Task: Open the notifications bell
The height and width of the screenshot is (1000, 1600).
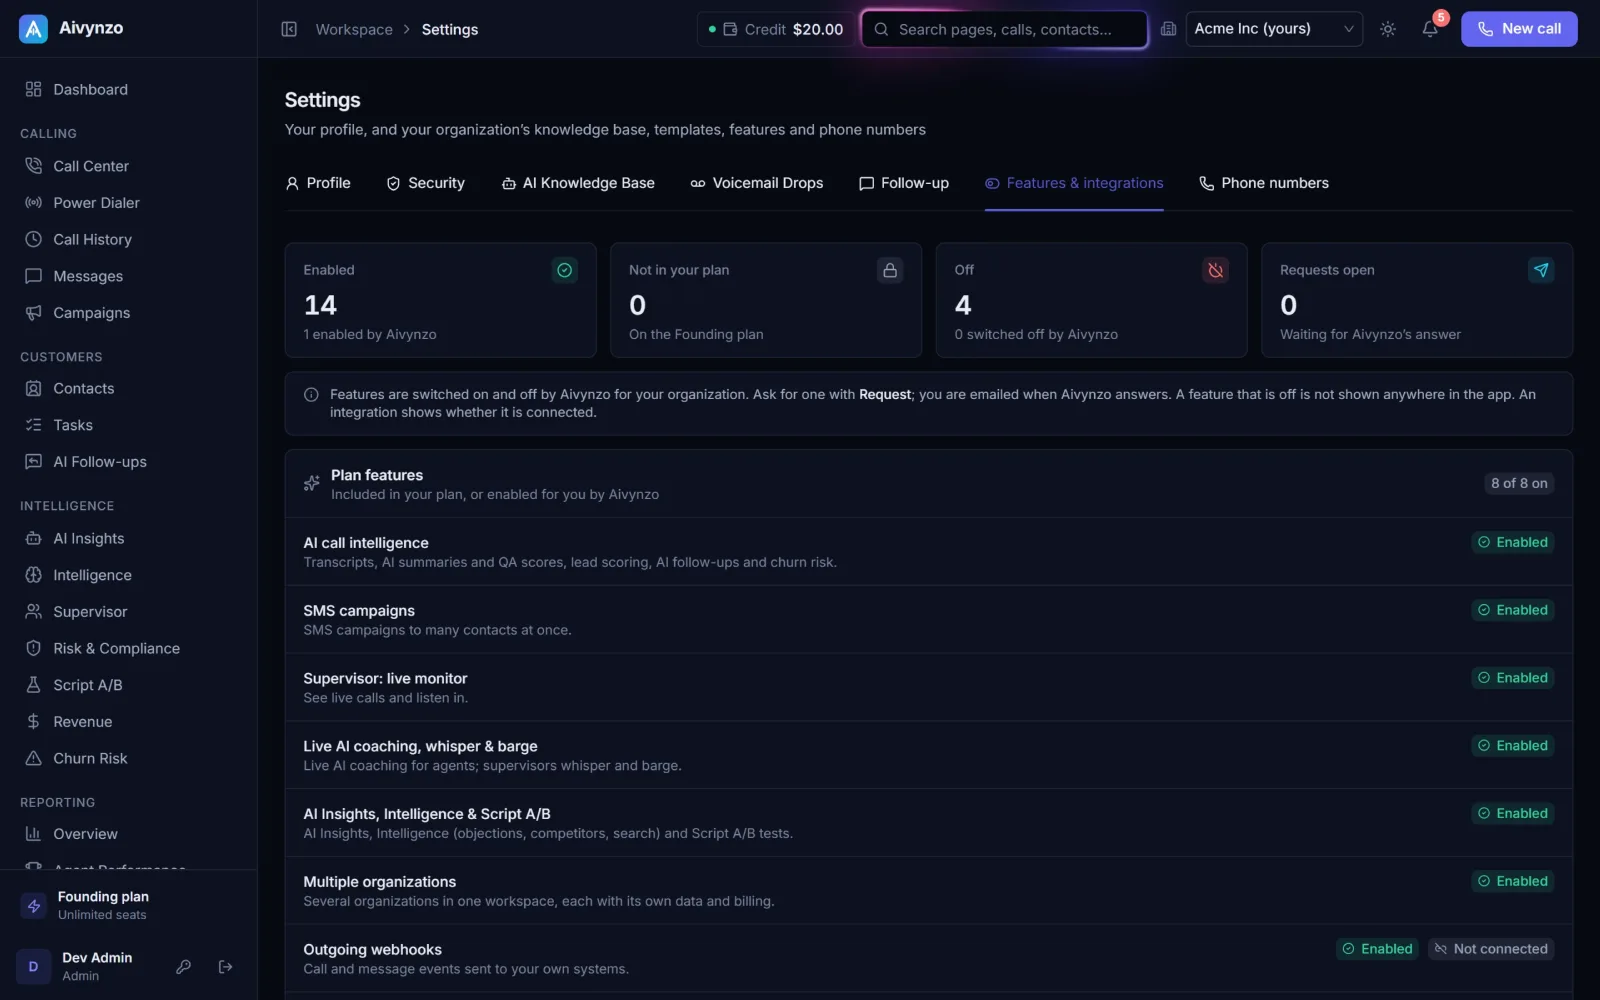Action: [1430, 29]
